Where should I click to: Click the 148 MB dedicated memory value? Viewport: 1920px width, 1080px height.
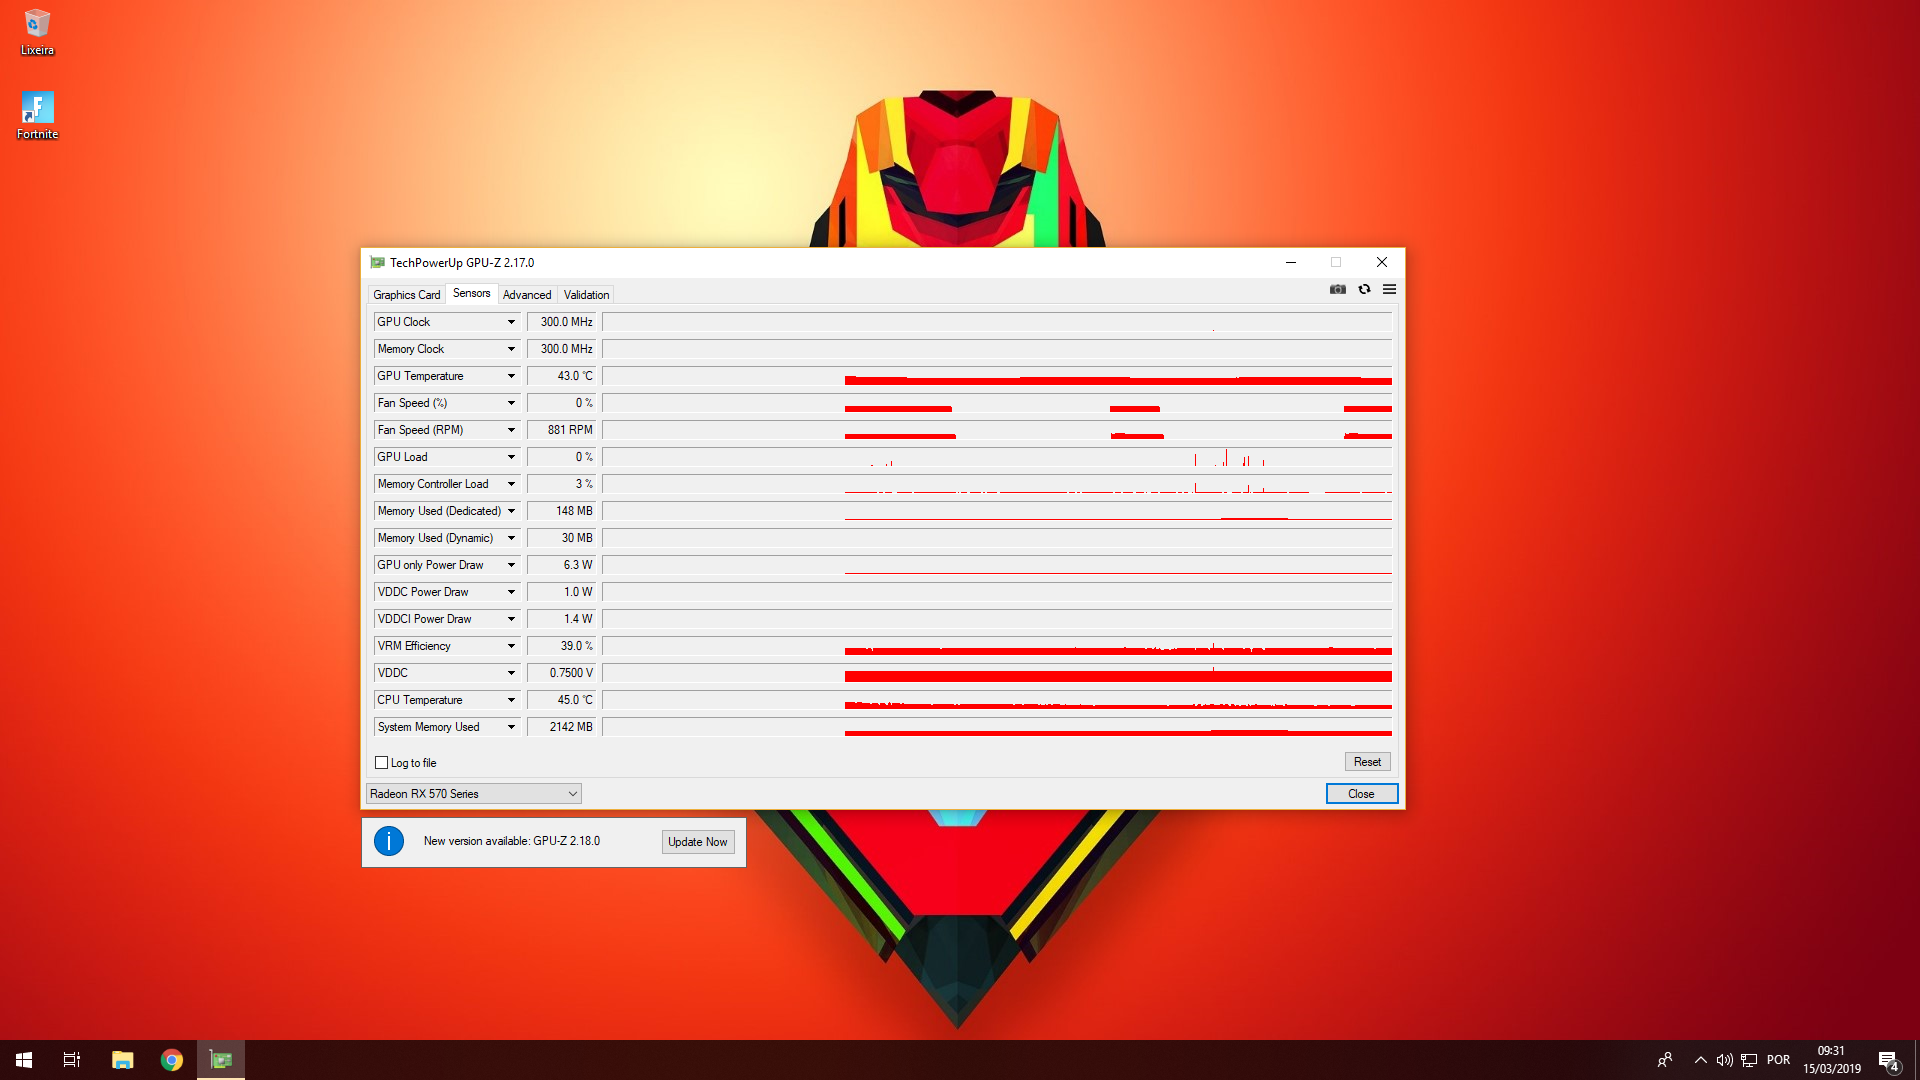tap(561, 511)
